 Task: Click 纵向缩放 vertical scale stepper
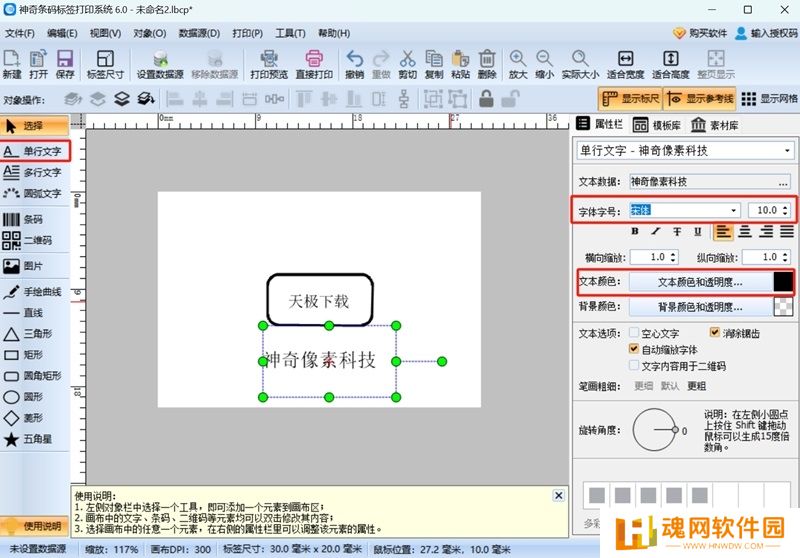pyautogui.click(x=785, y=257)
